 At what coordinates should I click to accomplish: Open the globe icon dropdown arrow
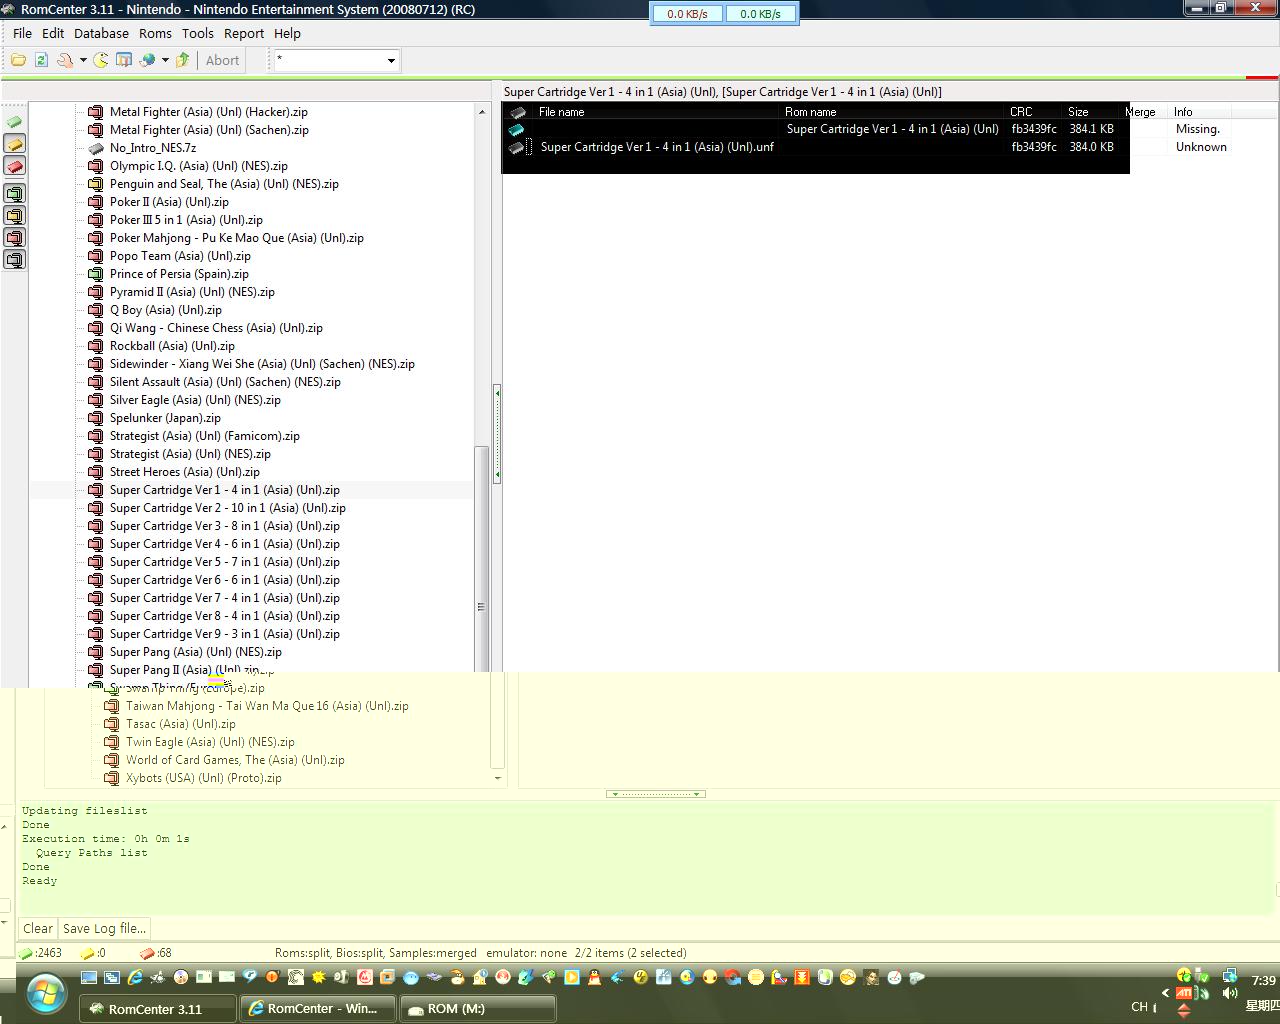coord(165,60)
